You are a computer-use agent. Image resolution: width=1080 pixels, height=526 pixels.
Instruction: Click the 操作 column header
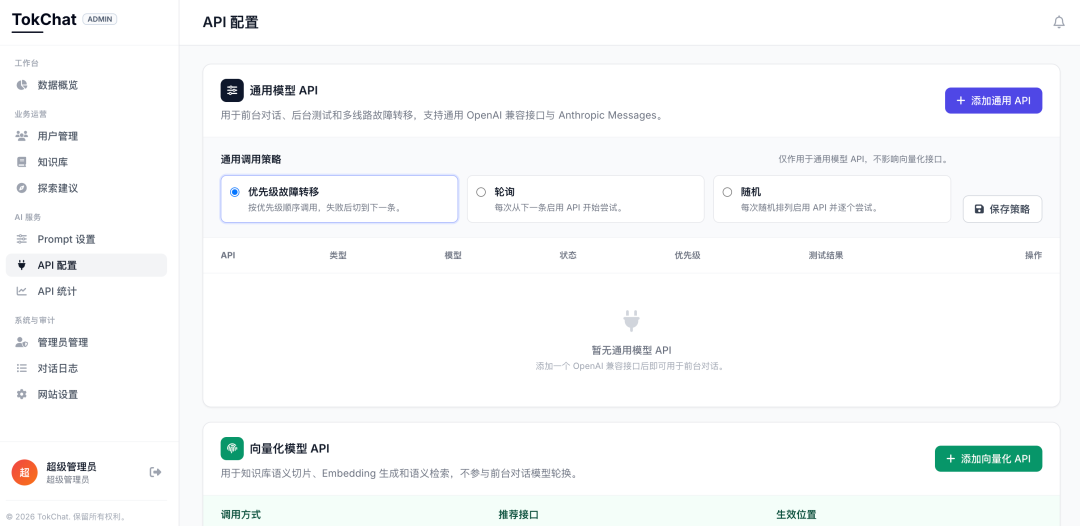[x=1033, y=255]
